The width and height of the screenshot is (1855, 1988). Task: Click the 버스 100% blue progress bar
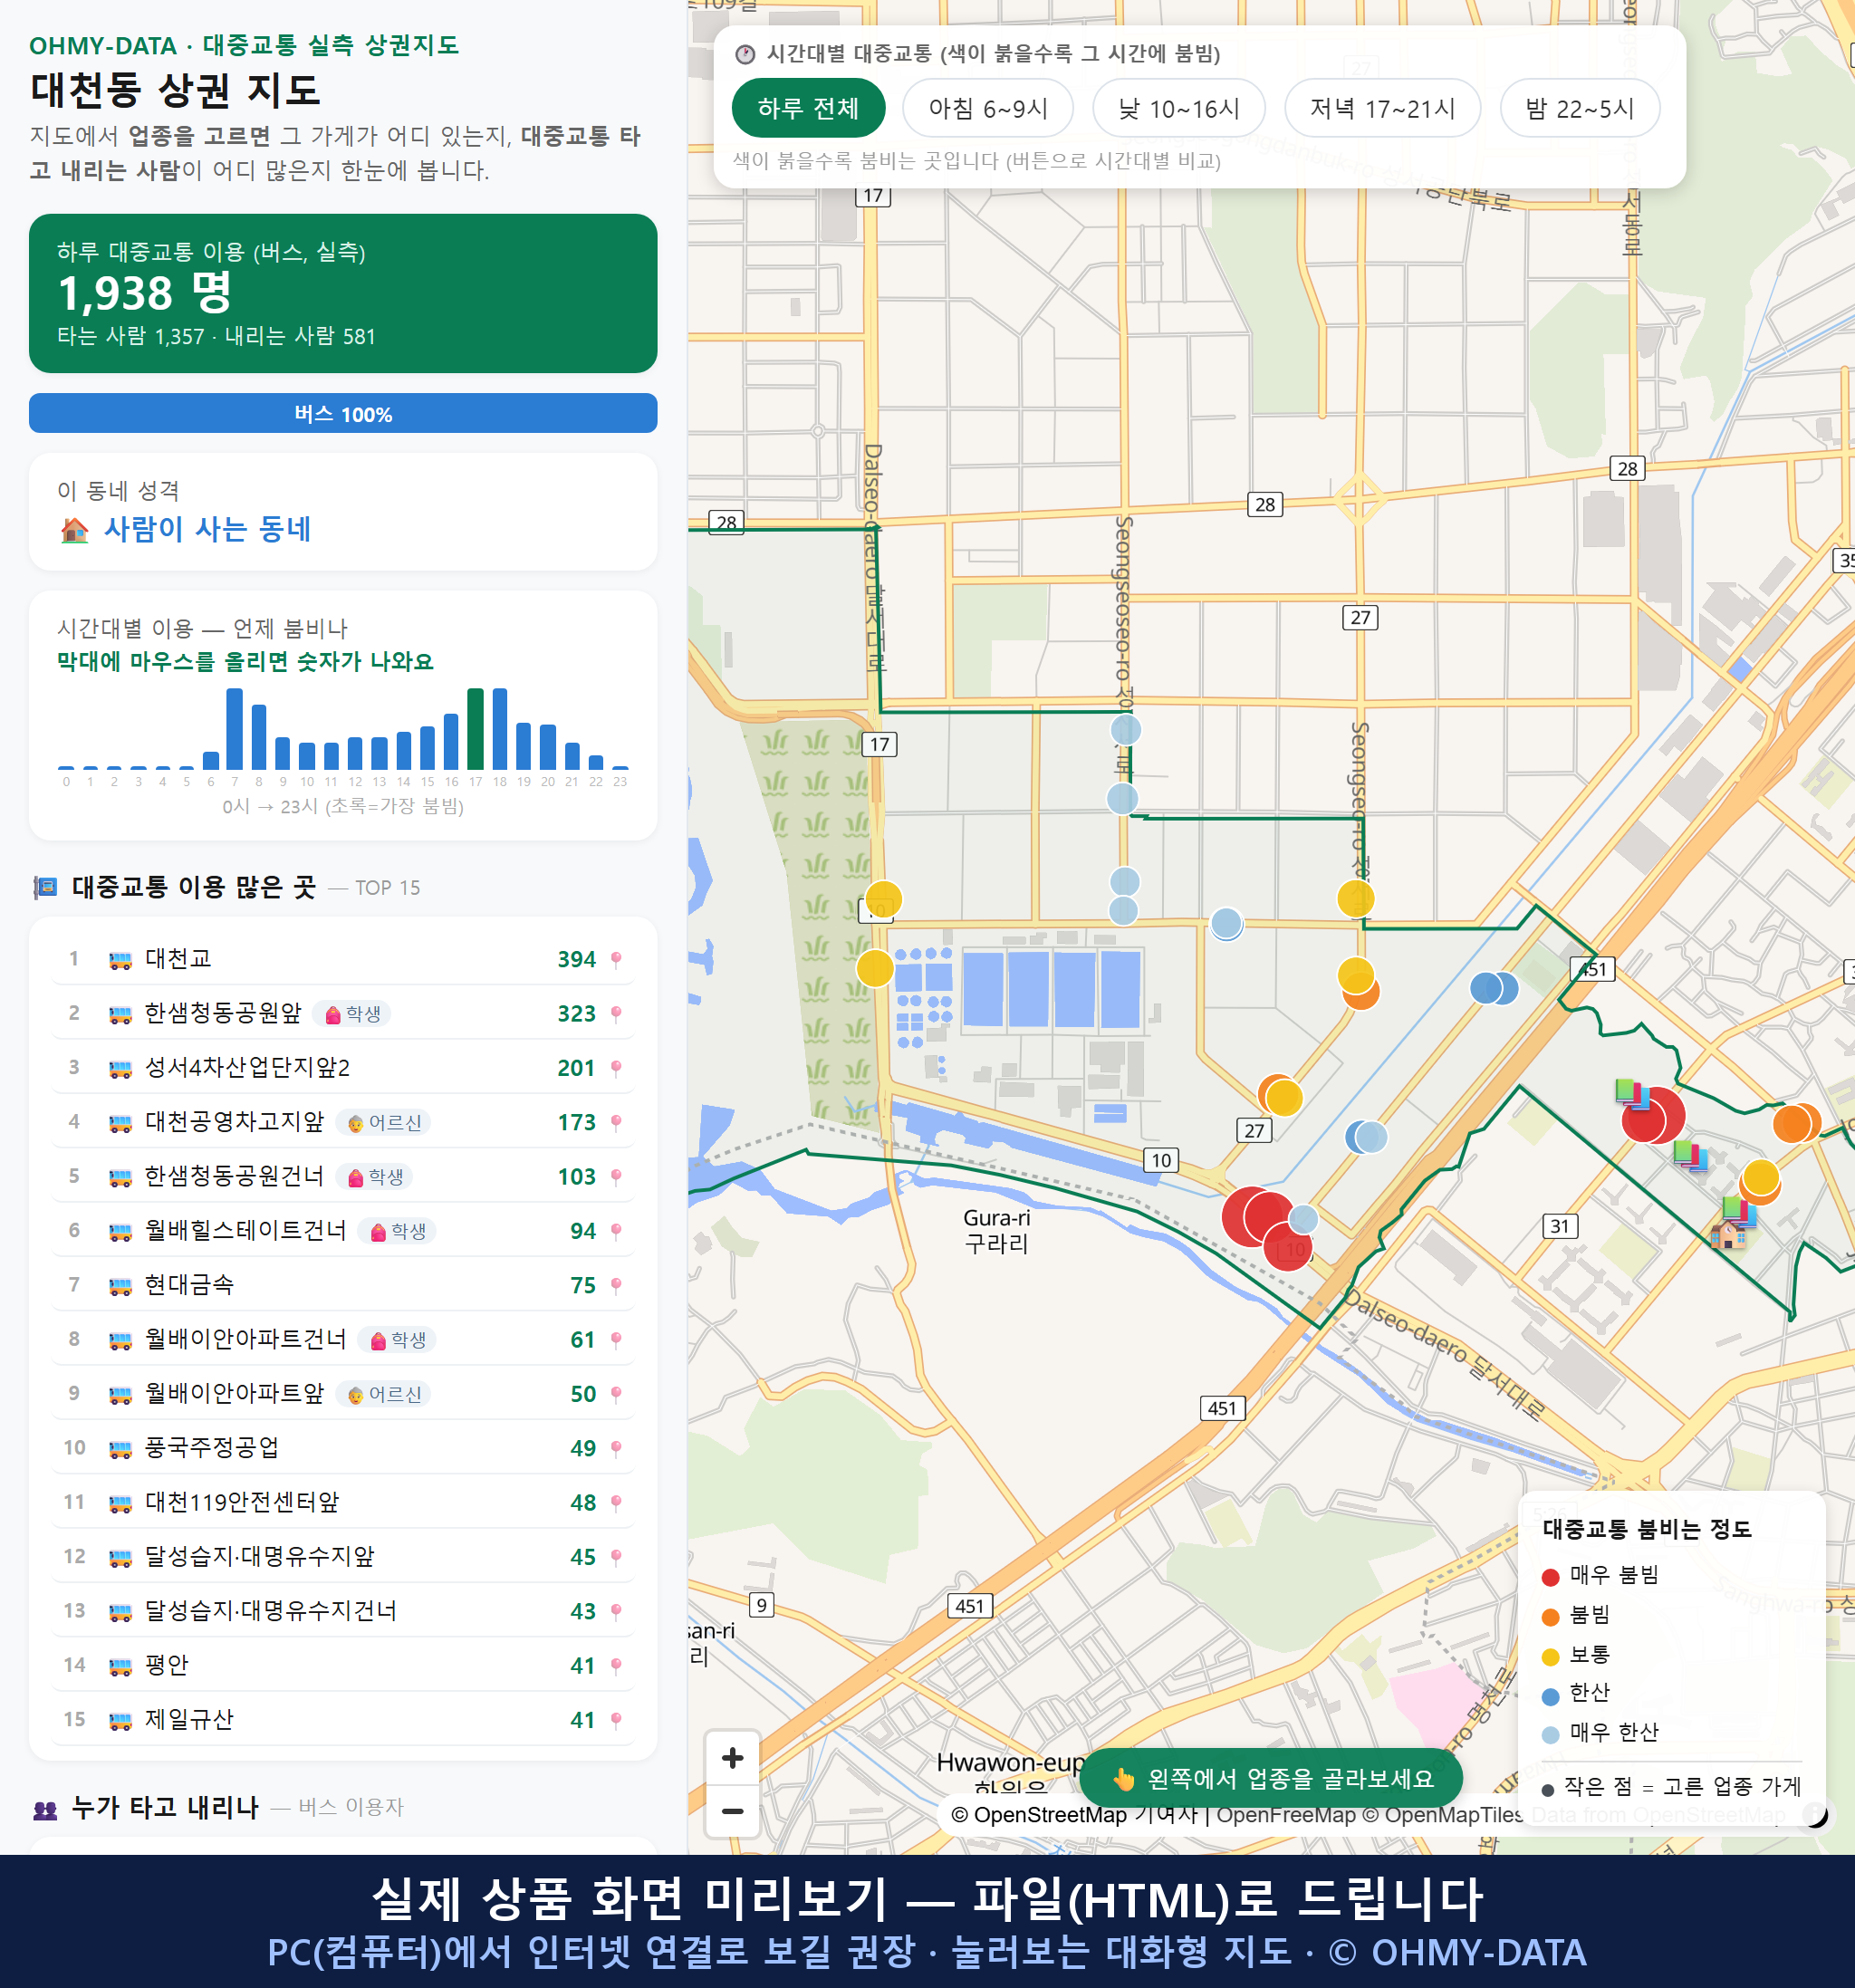[x=343, y=414]
